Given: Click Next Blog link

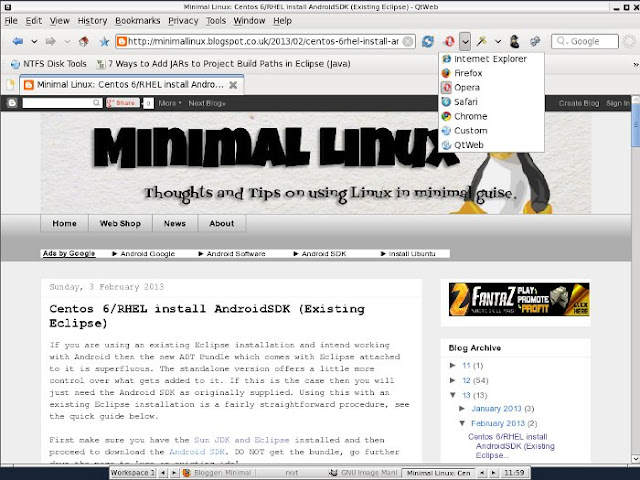Looking at the screenshot, I should (x=207, y=103).
